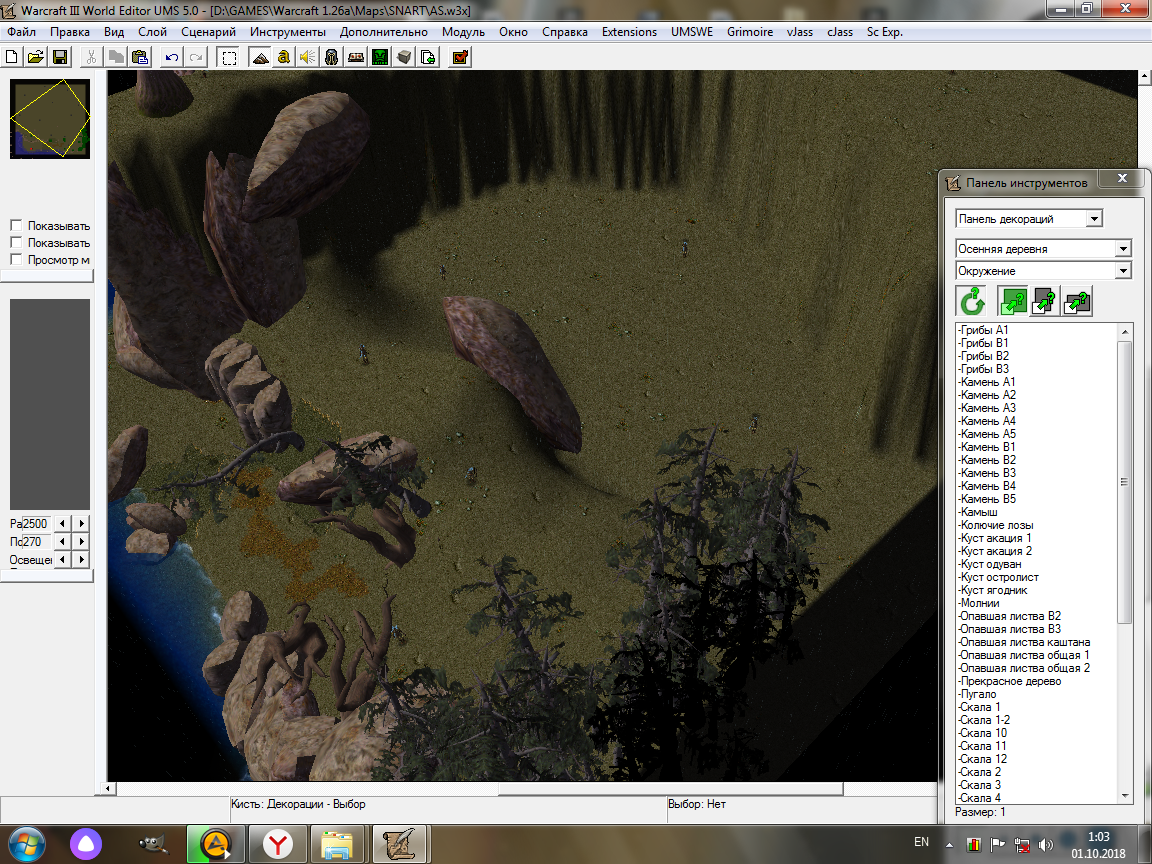Click the doodad list scrollbar thumb

tap(1124, 482)
